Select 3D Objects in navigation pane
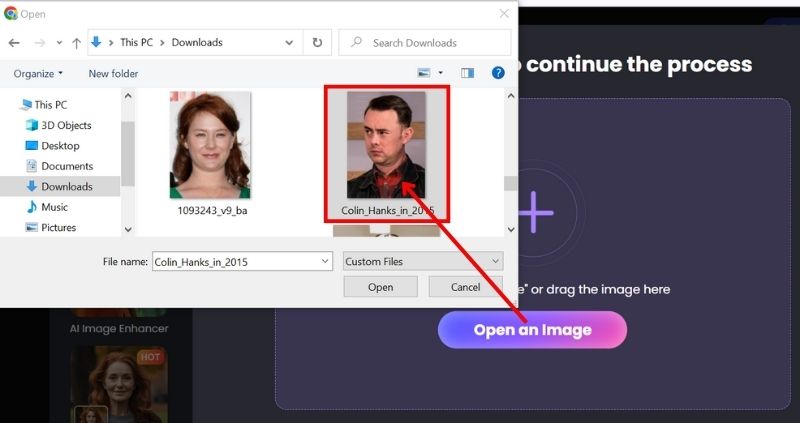 (x=66, y=125)
